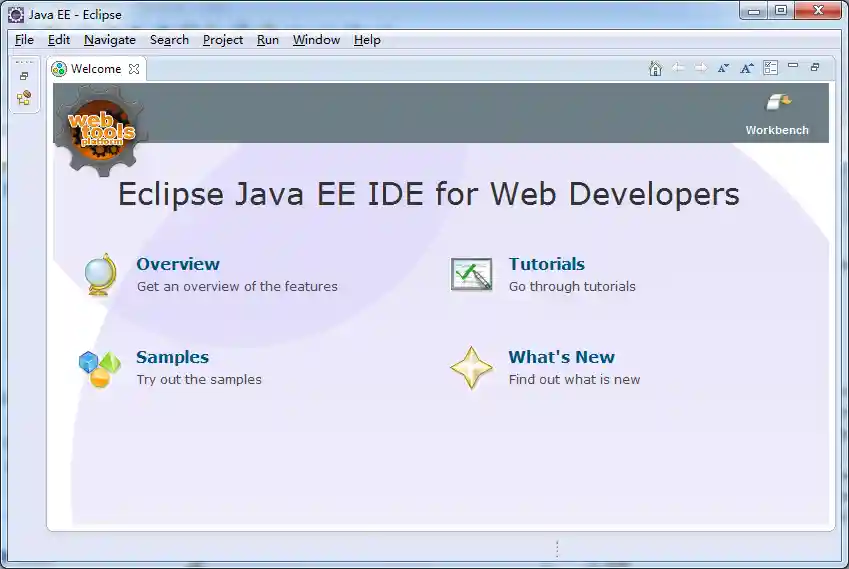Click the customize page icon

(x=770, y=68)
